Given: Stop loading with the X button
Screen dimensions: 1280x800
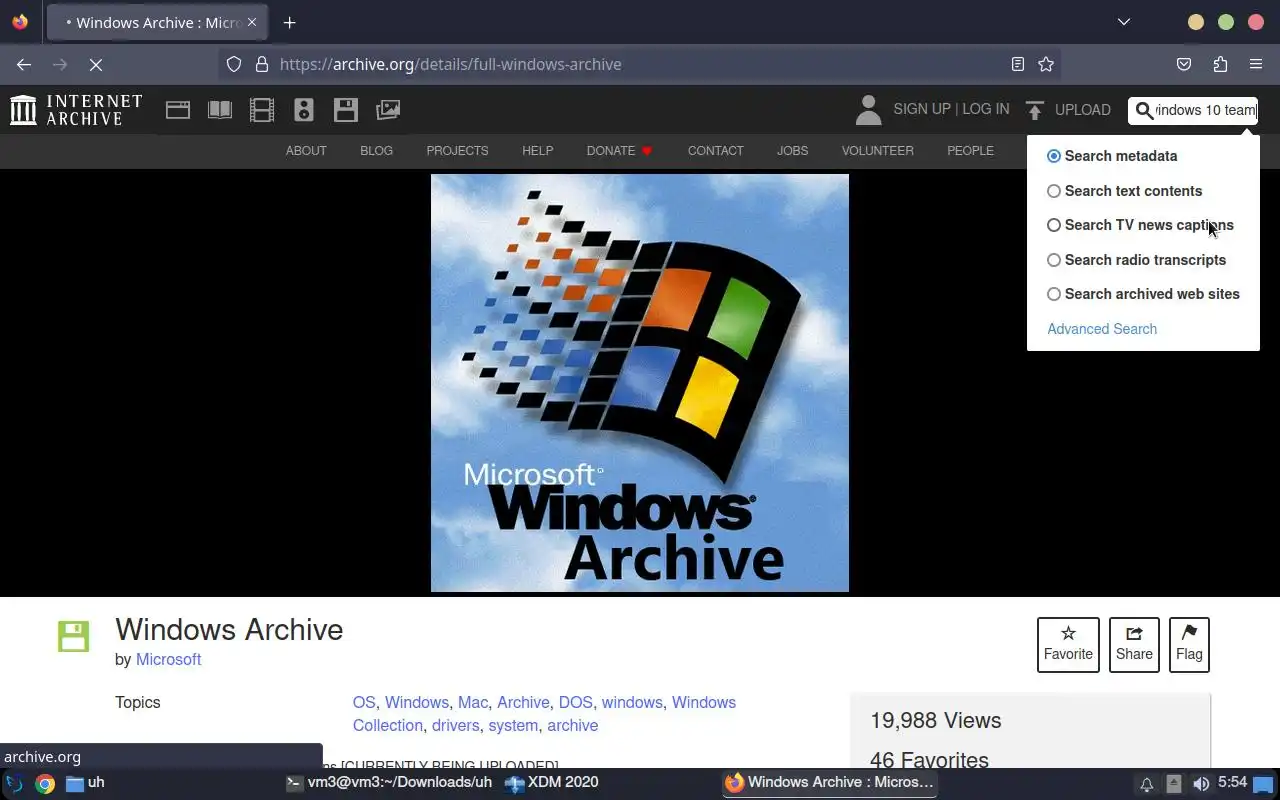Looking at the screenshot, I should click(x=96, y=64).
